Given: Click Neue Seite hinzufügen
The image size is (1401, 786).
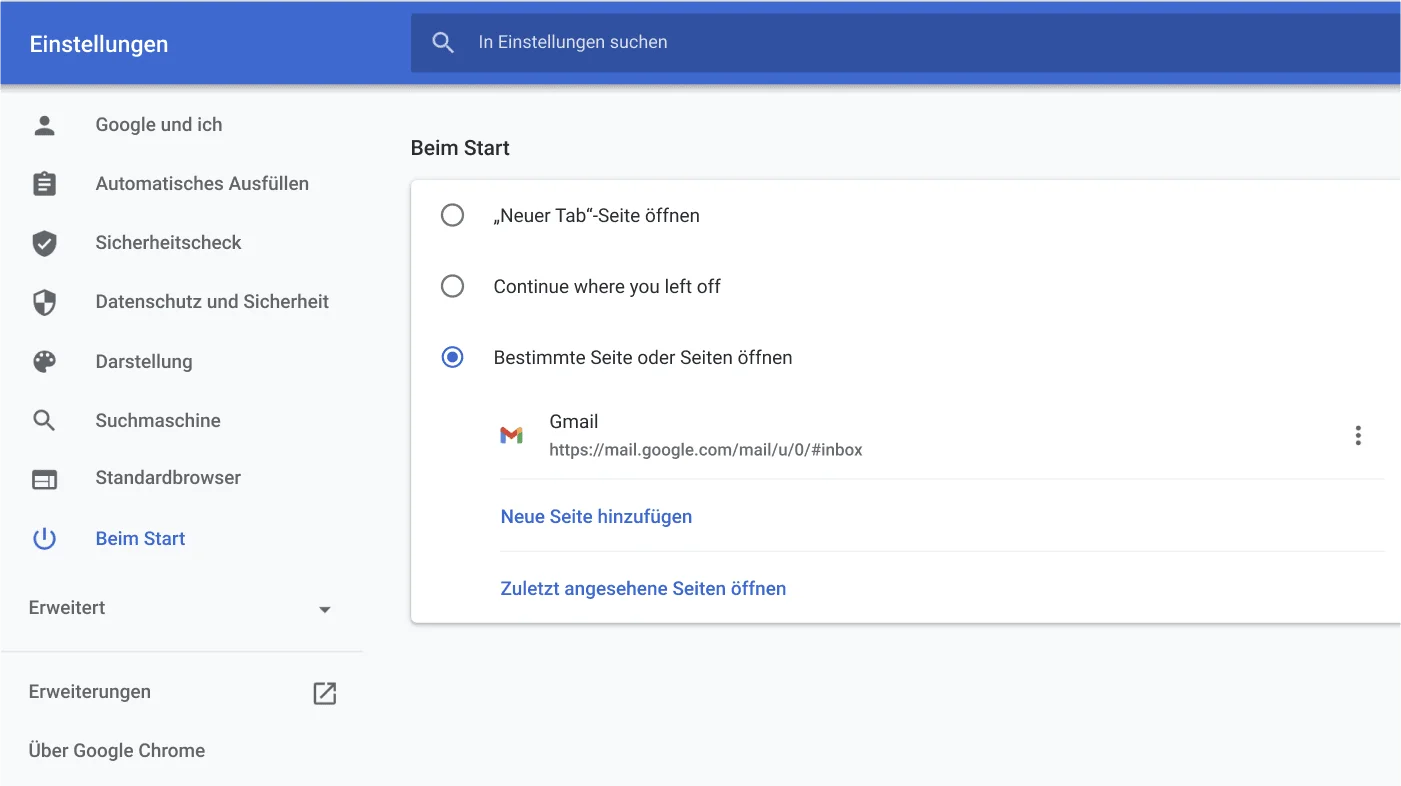Looking at the screenshot, I should (x=596, y=516).
